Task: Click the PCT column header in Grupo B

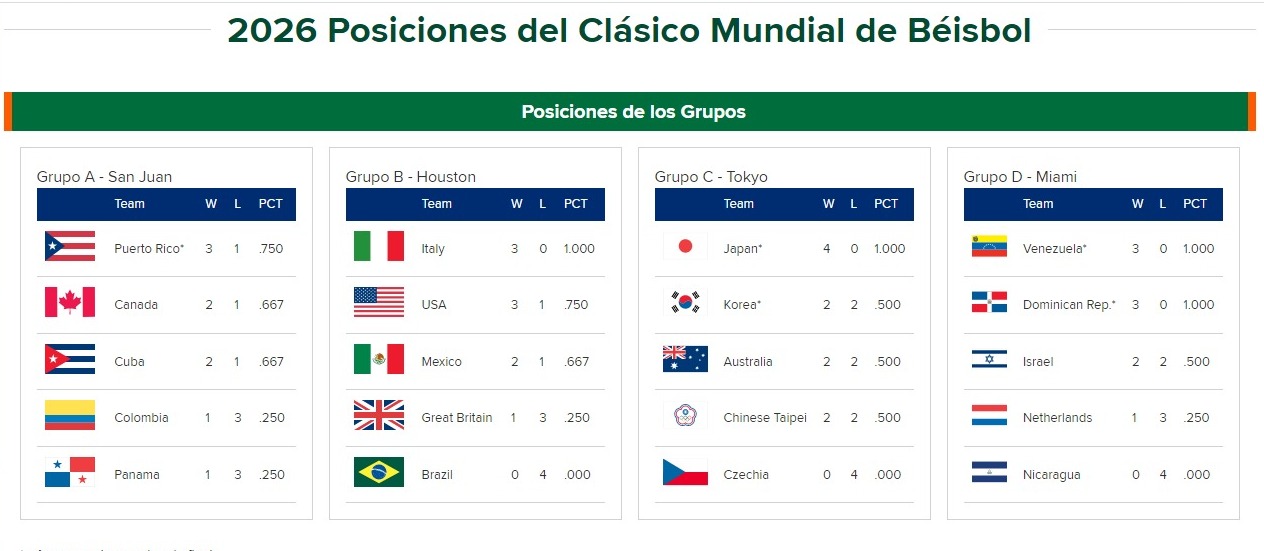Action: click(576, 204)
